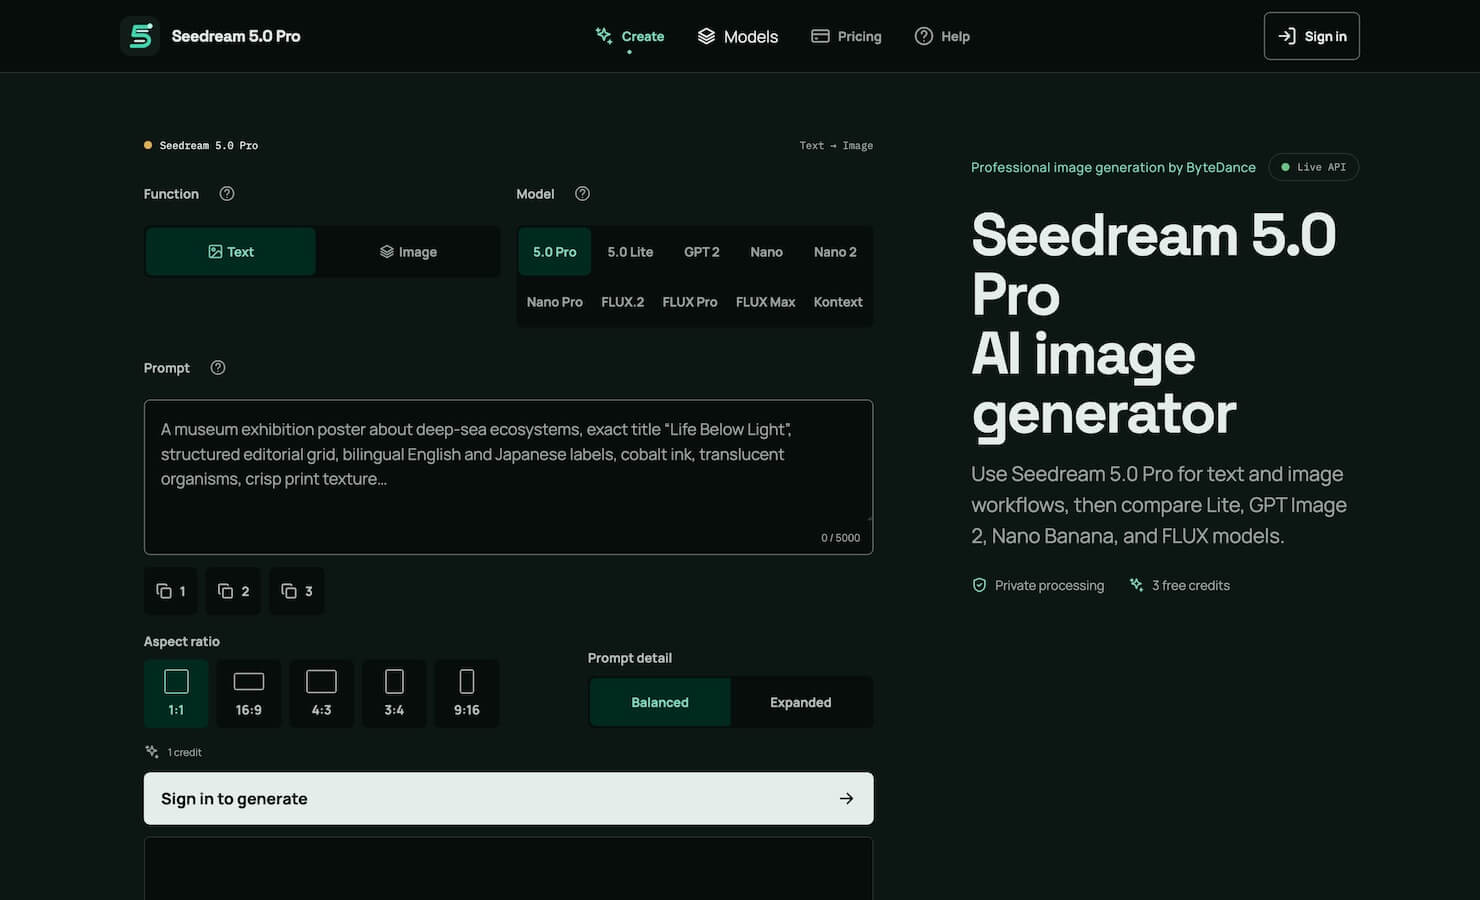The height and width of the screenshot is (900, 1480).
Task: Select Text function mode
Action: [x=231, y=252]
